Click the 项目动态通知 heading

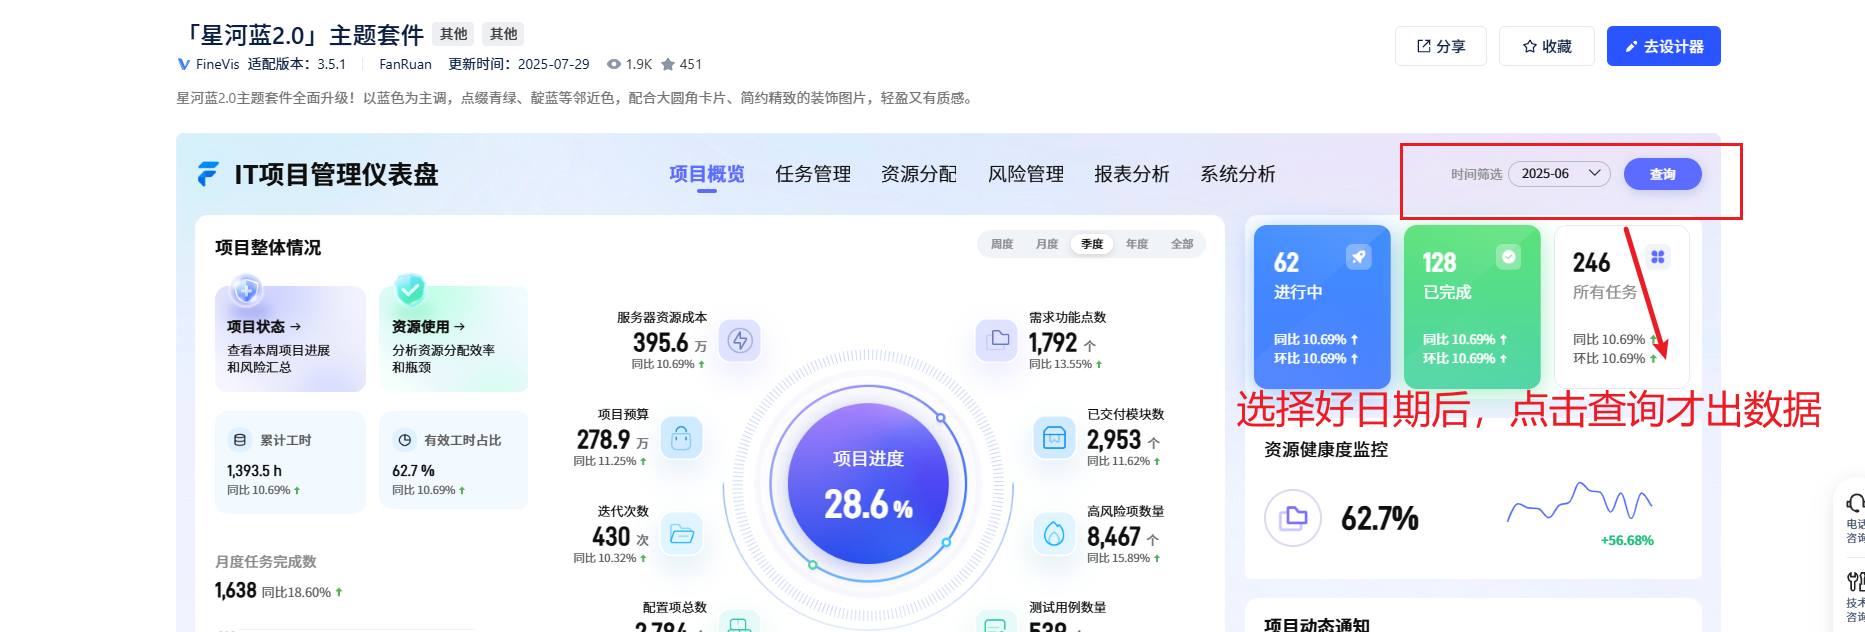[x=1317, y=625]
